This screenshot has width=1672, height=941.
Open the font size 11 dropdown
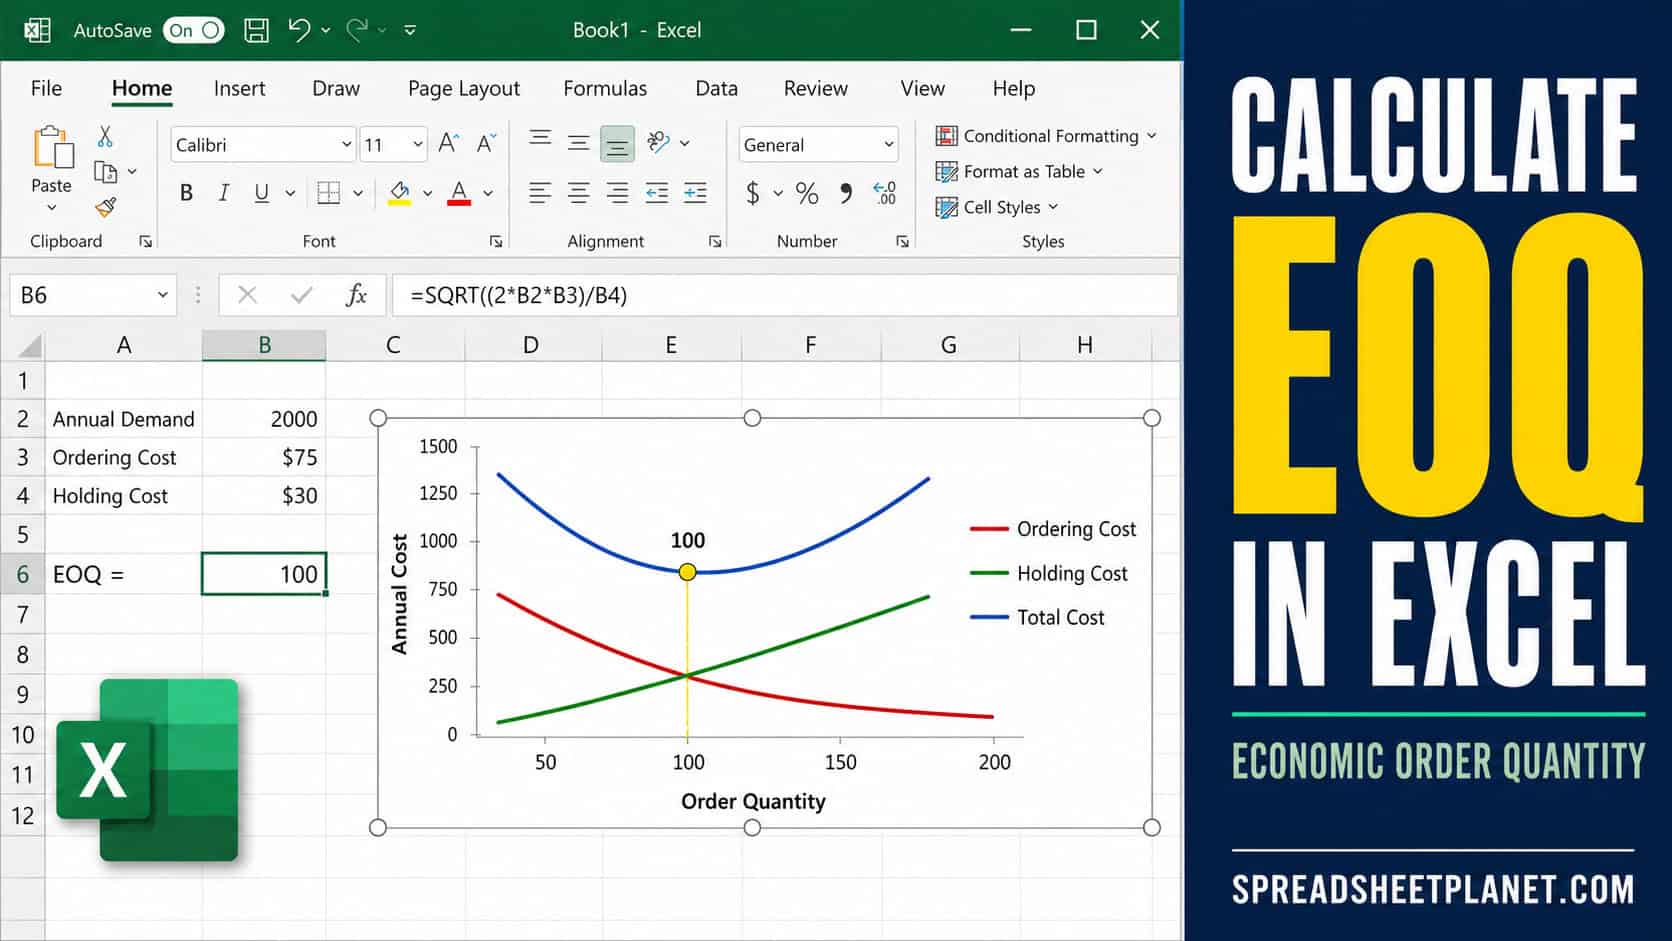click(418, 145)
